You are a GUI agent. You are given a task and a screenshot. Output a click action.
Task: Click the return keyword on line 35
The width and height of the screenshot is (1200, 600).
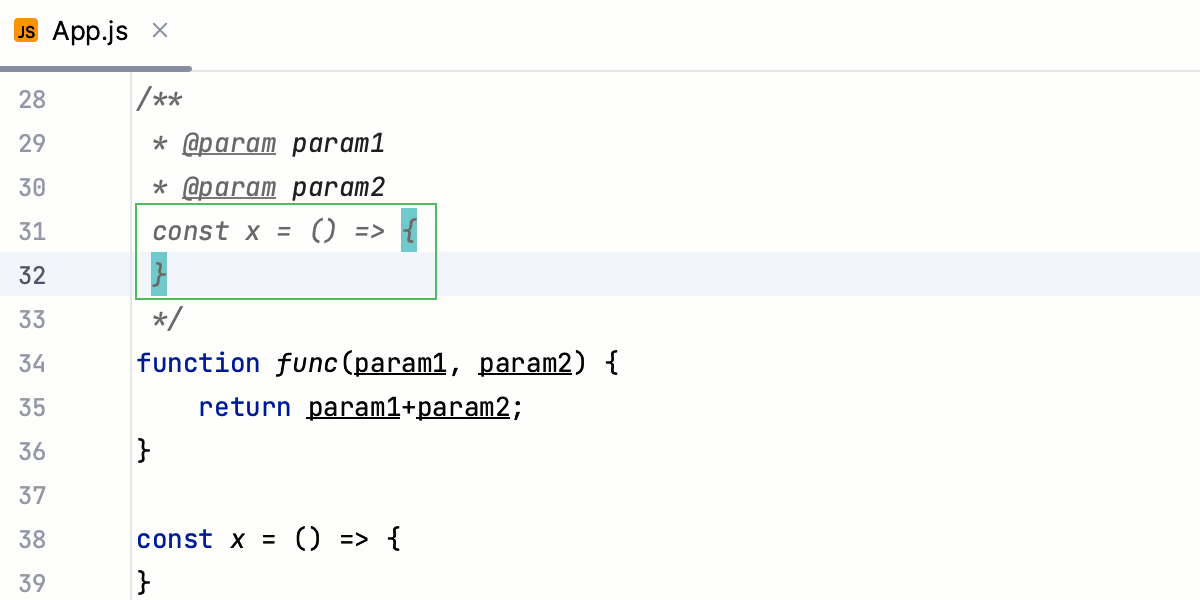[x=244, y=407]
